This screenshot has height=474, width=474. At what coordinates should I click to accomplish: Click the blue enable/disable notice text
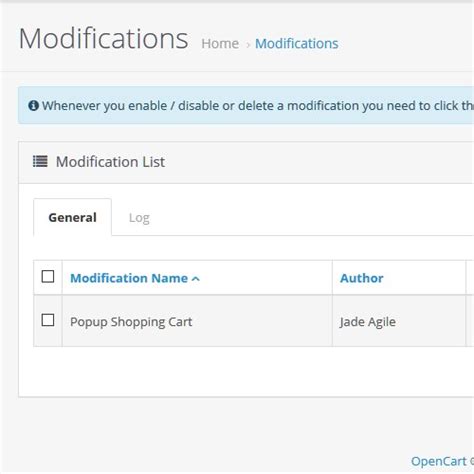(x=258, y=106)
